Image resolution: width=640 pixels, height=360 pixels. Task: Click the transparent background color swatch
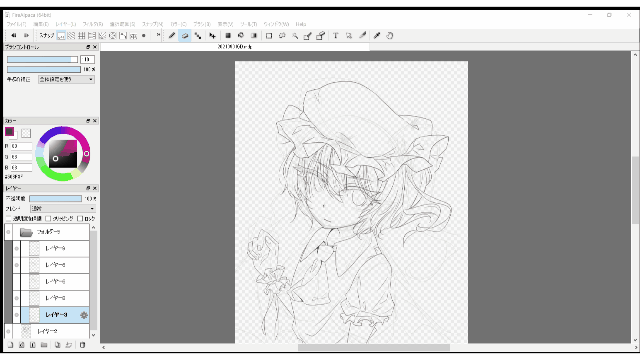(x=26, y=133)
